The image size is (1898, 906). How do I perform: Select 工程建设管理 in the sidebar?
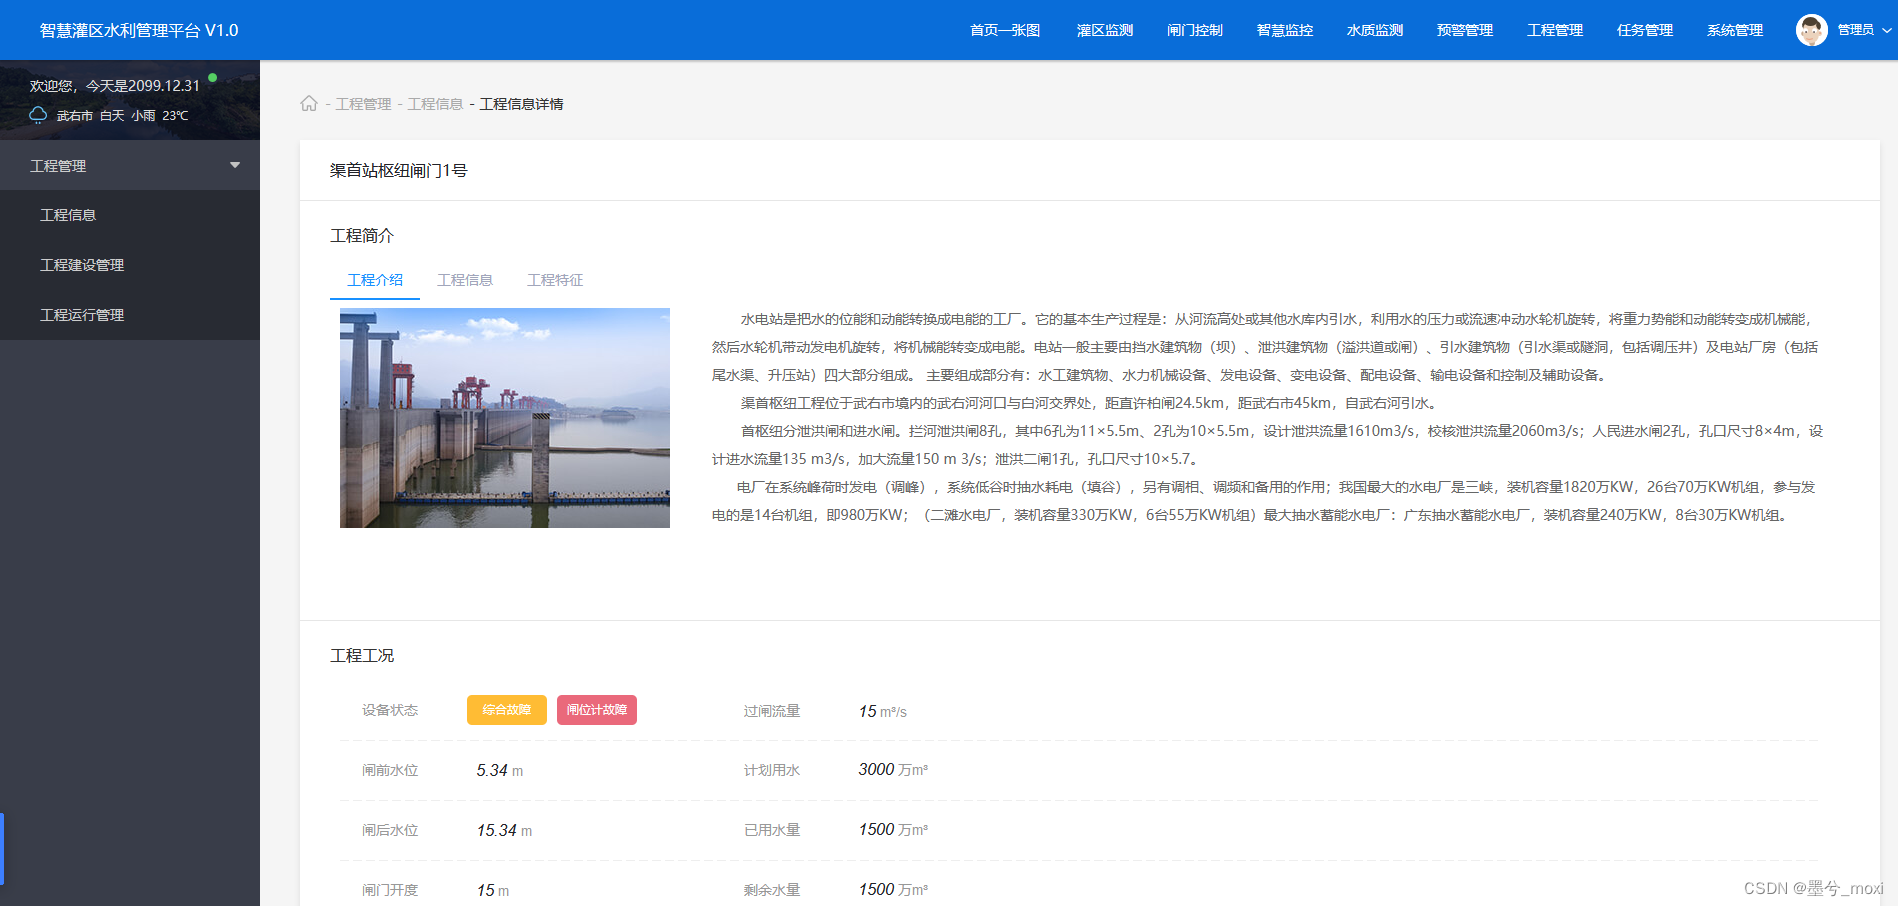(81, 265)
